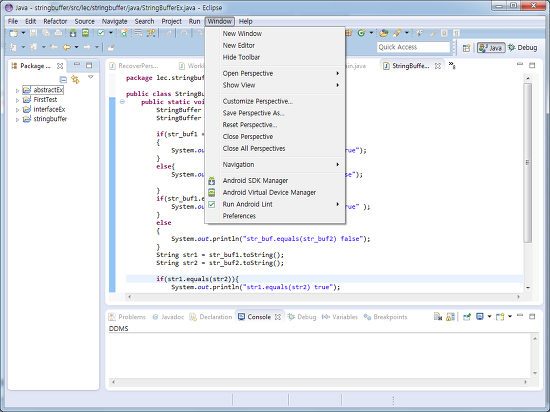This screenshot has width=550, height=412.
Task: Open Android Virtual Device Manager toolbar icon
Action: click(85, 33)
